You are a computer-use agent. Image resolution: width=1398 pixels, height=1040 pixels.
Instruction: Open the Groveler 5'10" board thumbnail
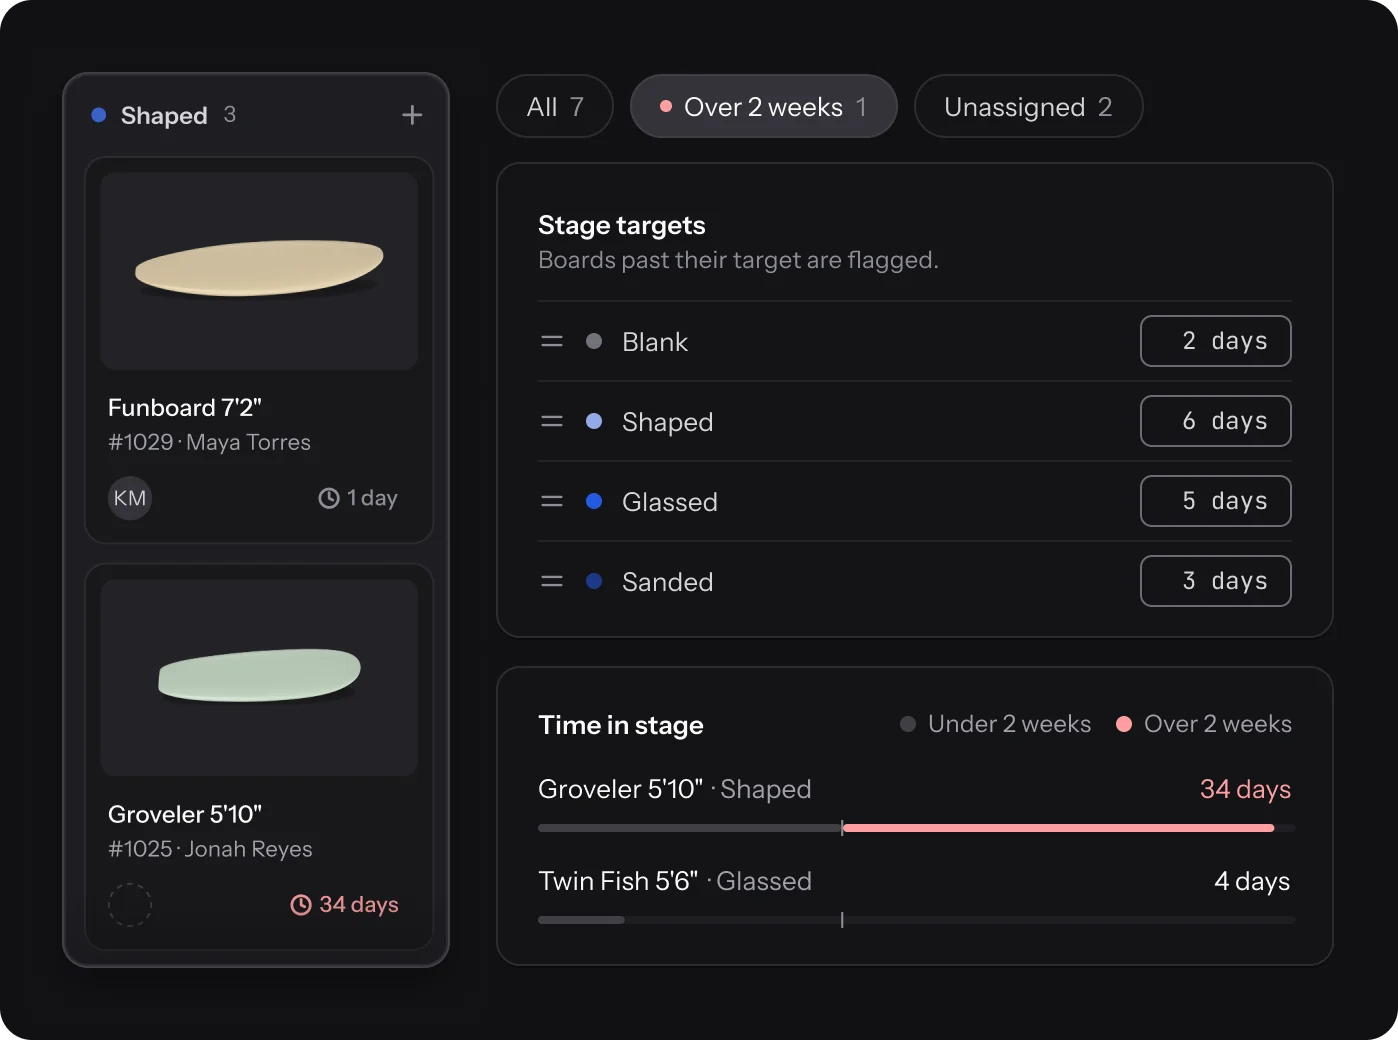259,678
